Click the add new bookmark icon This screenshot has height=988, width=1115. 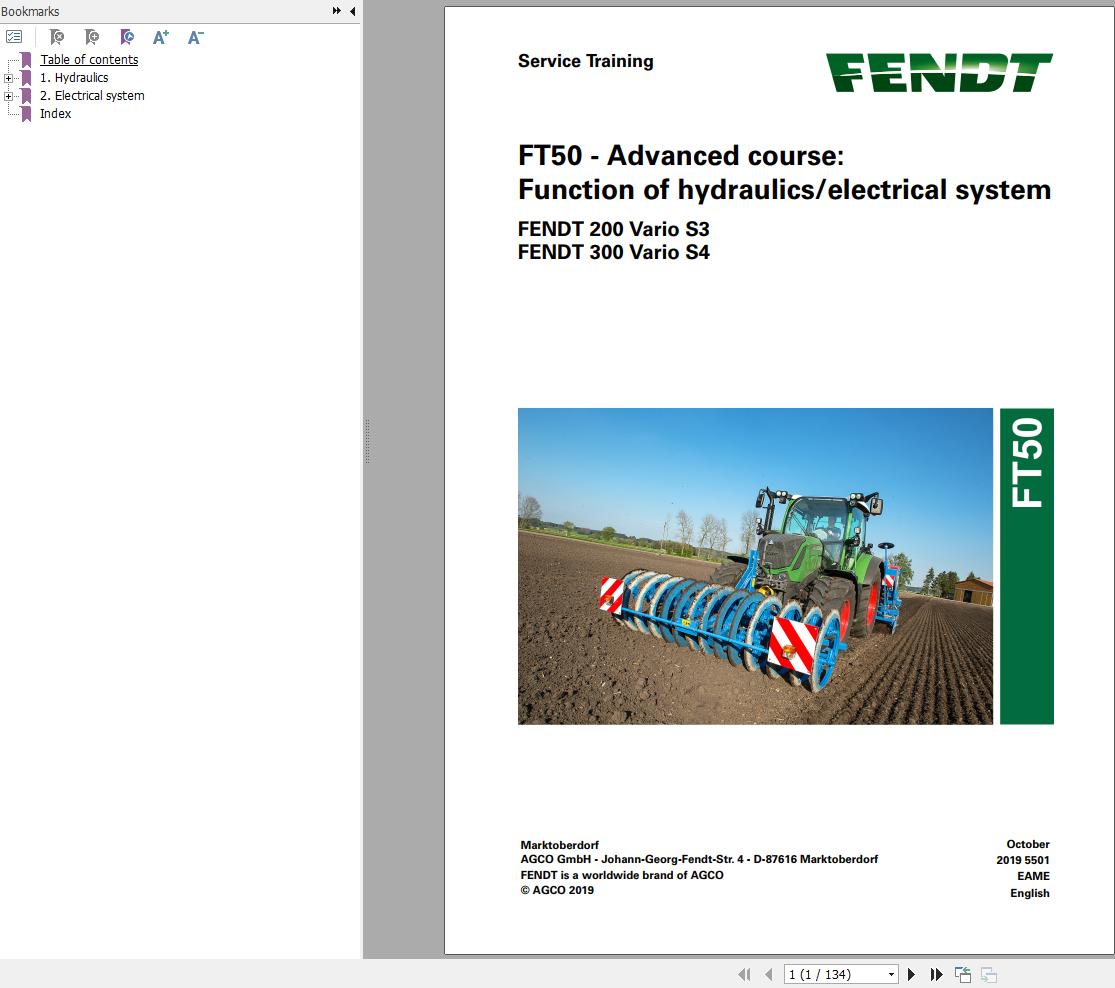click(x=92, y=37)
